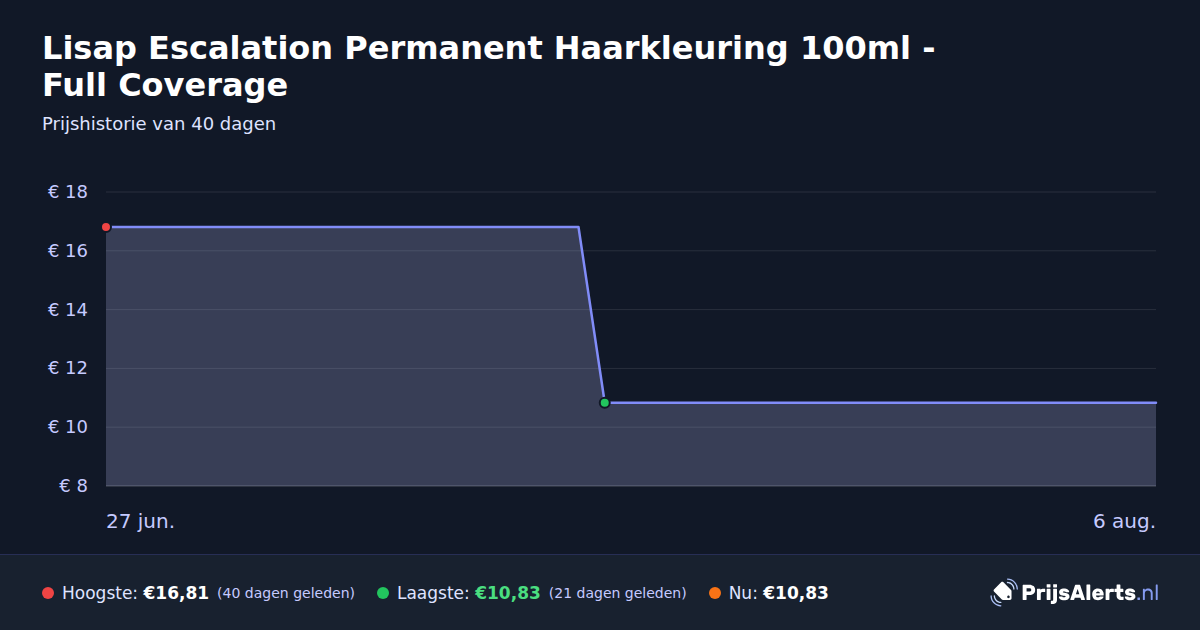Viewport: 1200px width, 630px height.
Task: Click the € 10 axis label
Action: pos(68,427)
